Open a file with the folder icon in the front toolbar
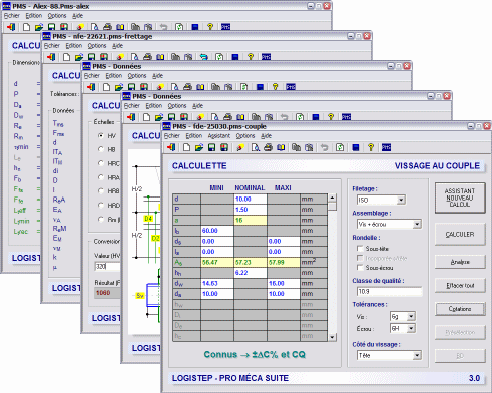Screen dimensions: 492x393 click(199, 147)
